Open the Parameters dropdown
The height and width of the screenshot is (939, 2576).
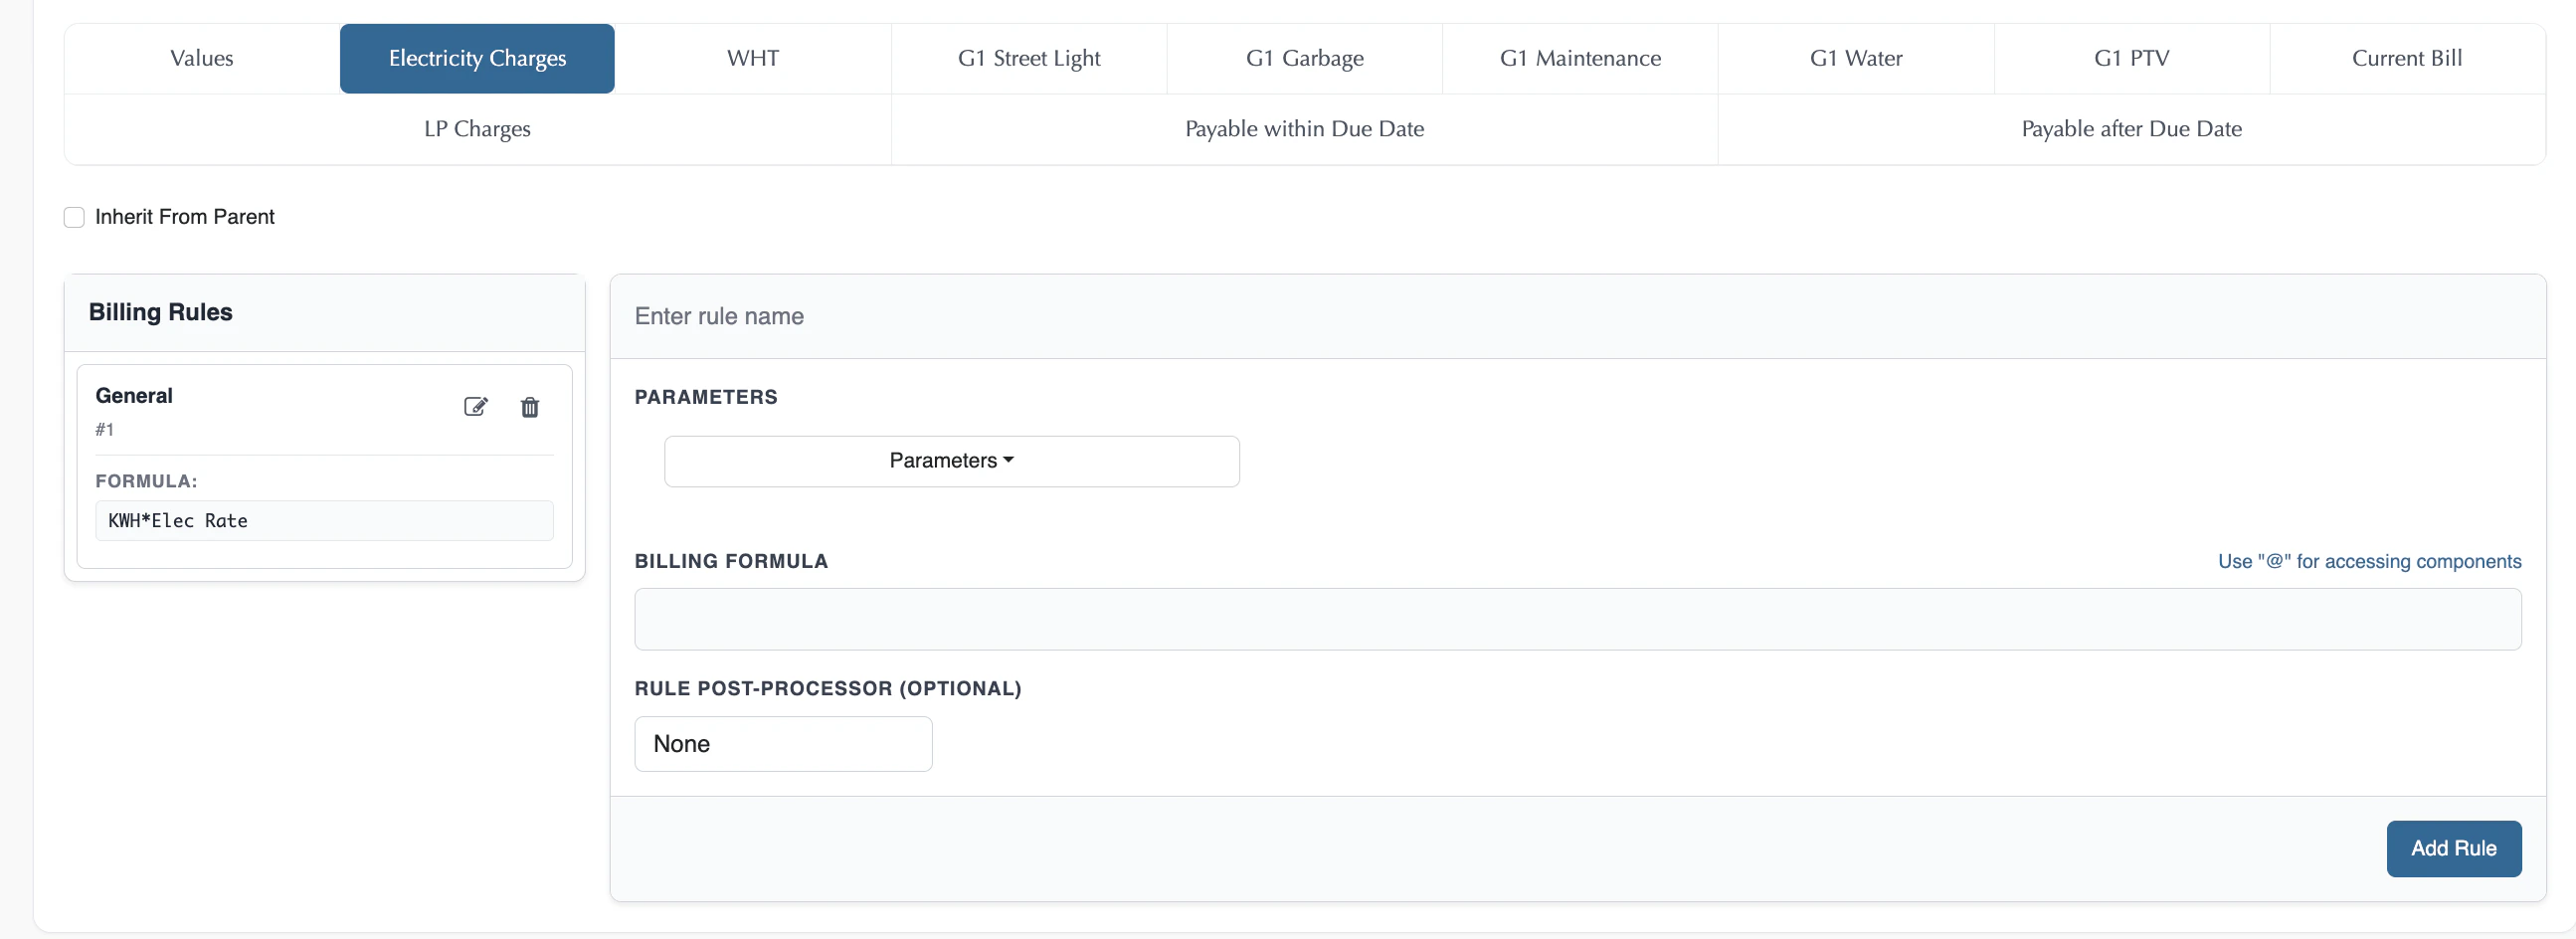coord(951,461)
